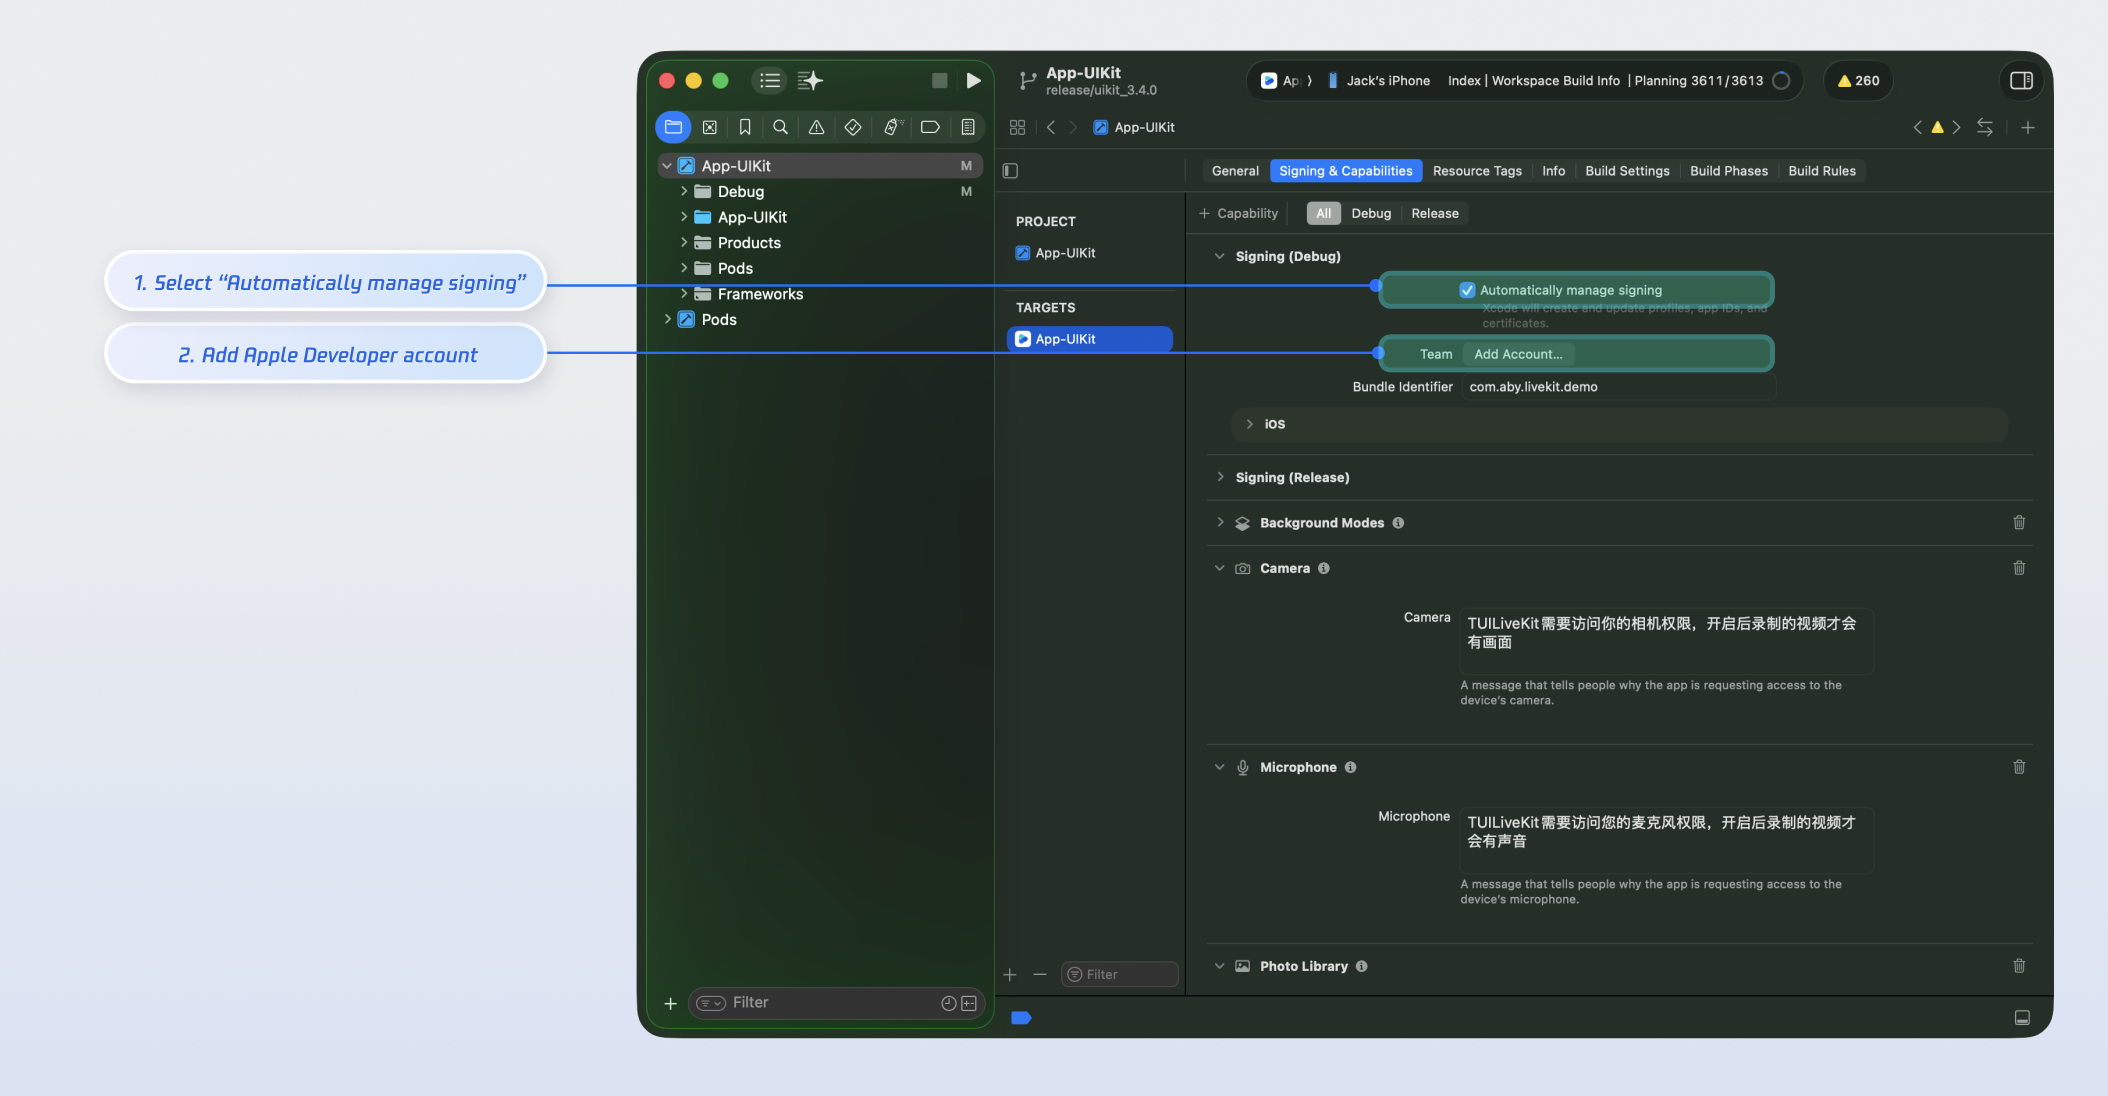The height and width of the screenshot is (1096, 2108).
Task: Click the + Capability button
Action: click(x=1238, y=213)
